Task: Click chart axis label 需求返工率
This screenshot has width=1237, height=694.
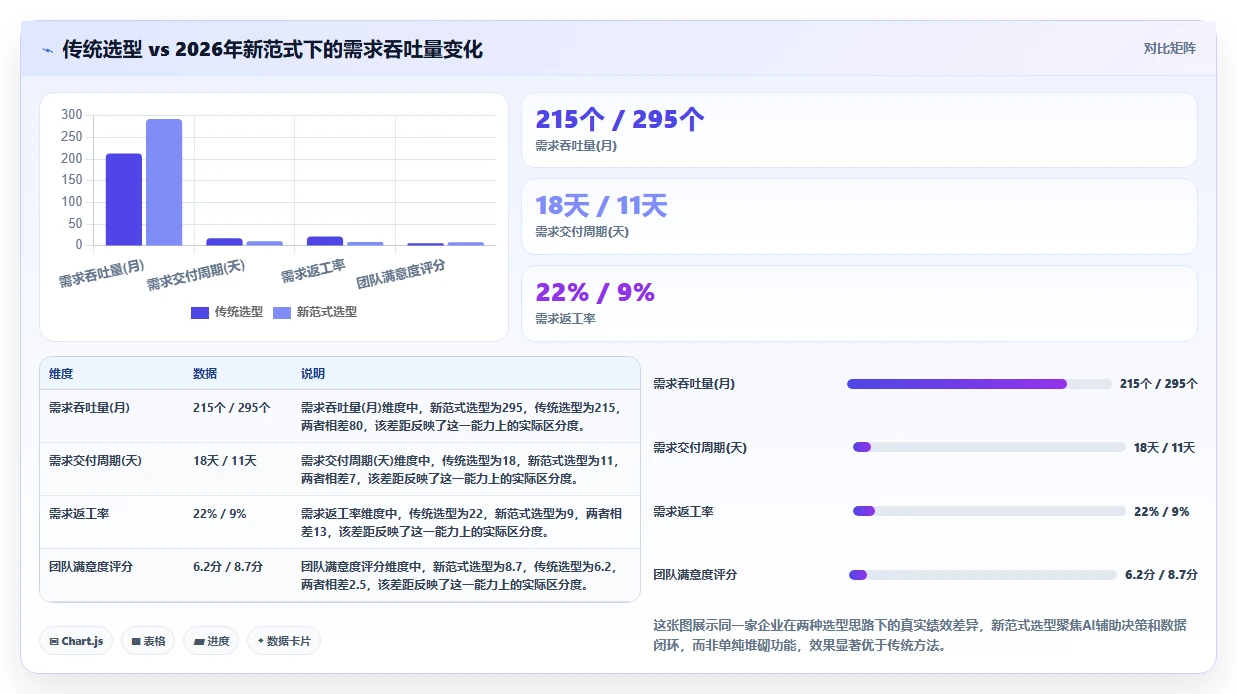Action: 313,271
